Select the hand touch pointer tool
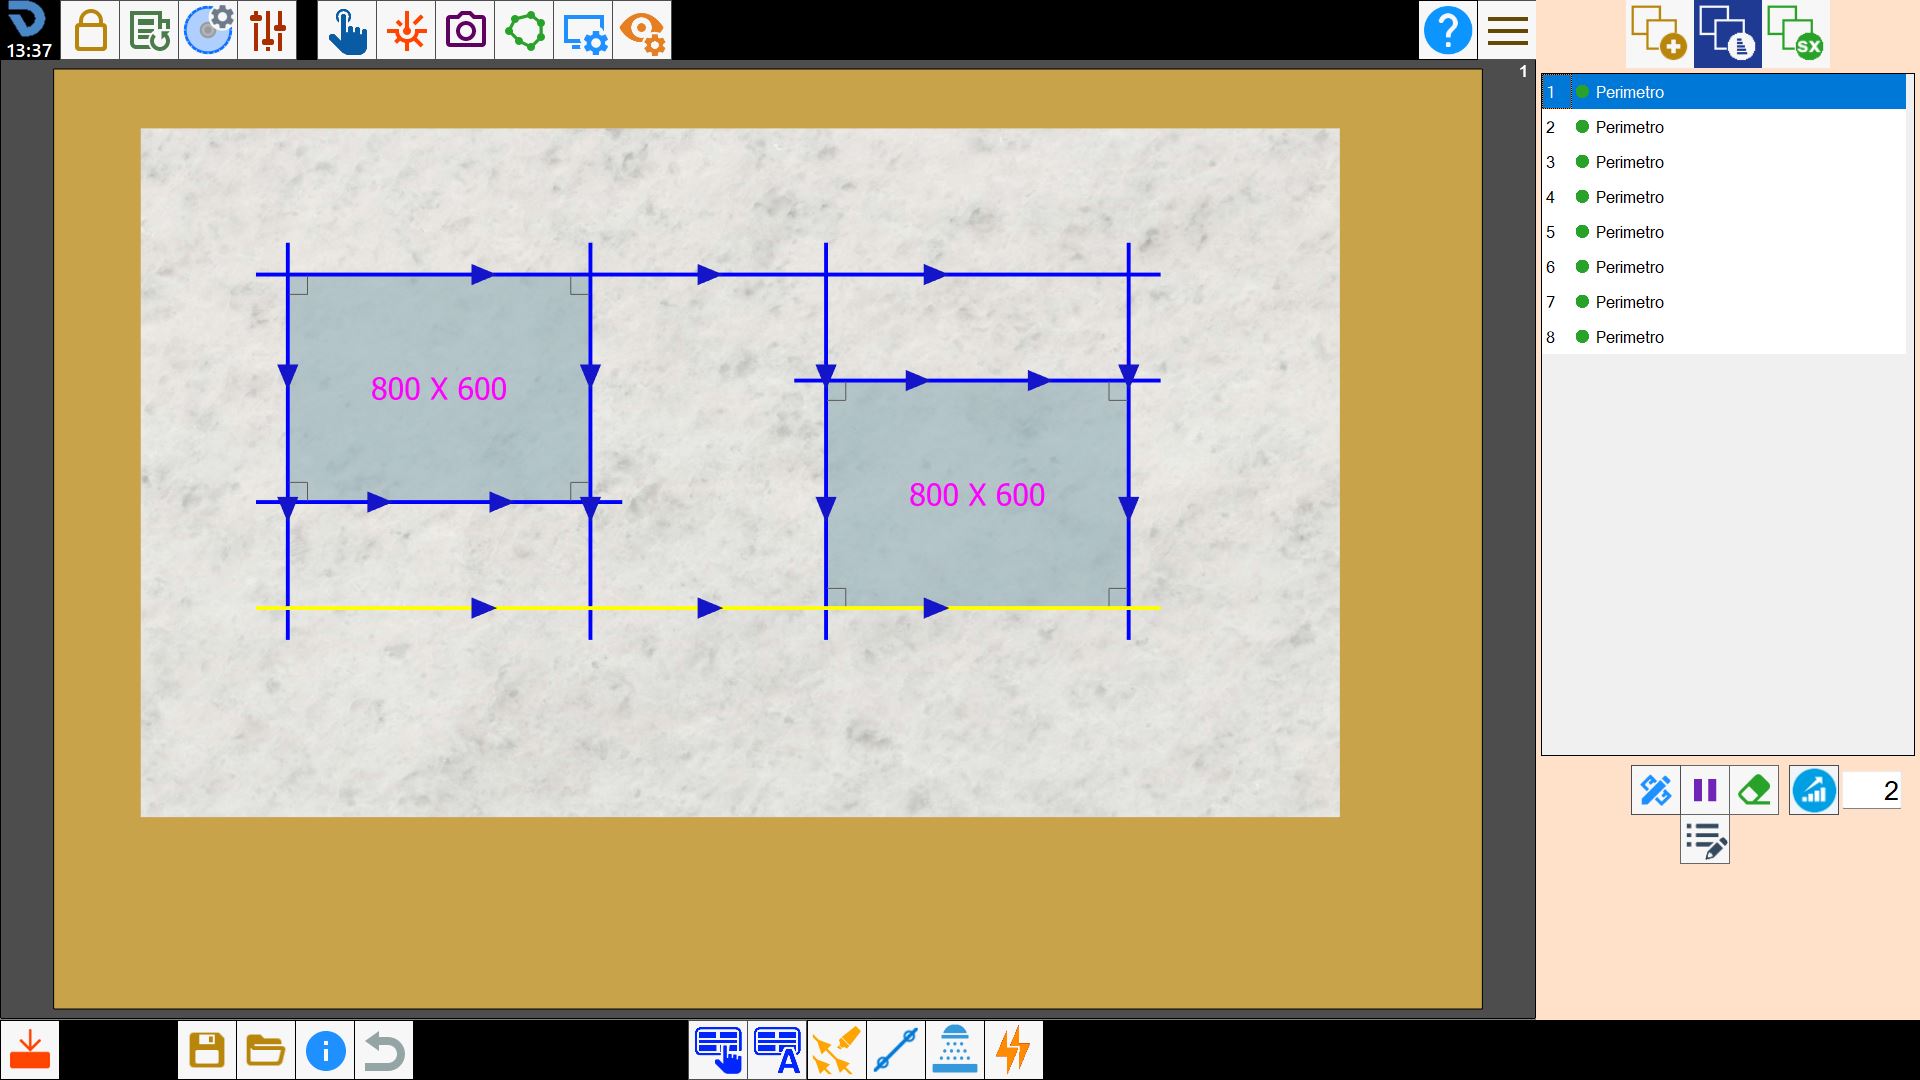 [347, 30]
